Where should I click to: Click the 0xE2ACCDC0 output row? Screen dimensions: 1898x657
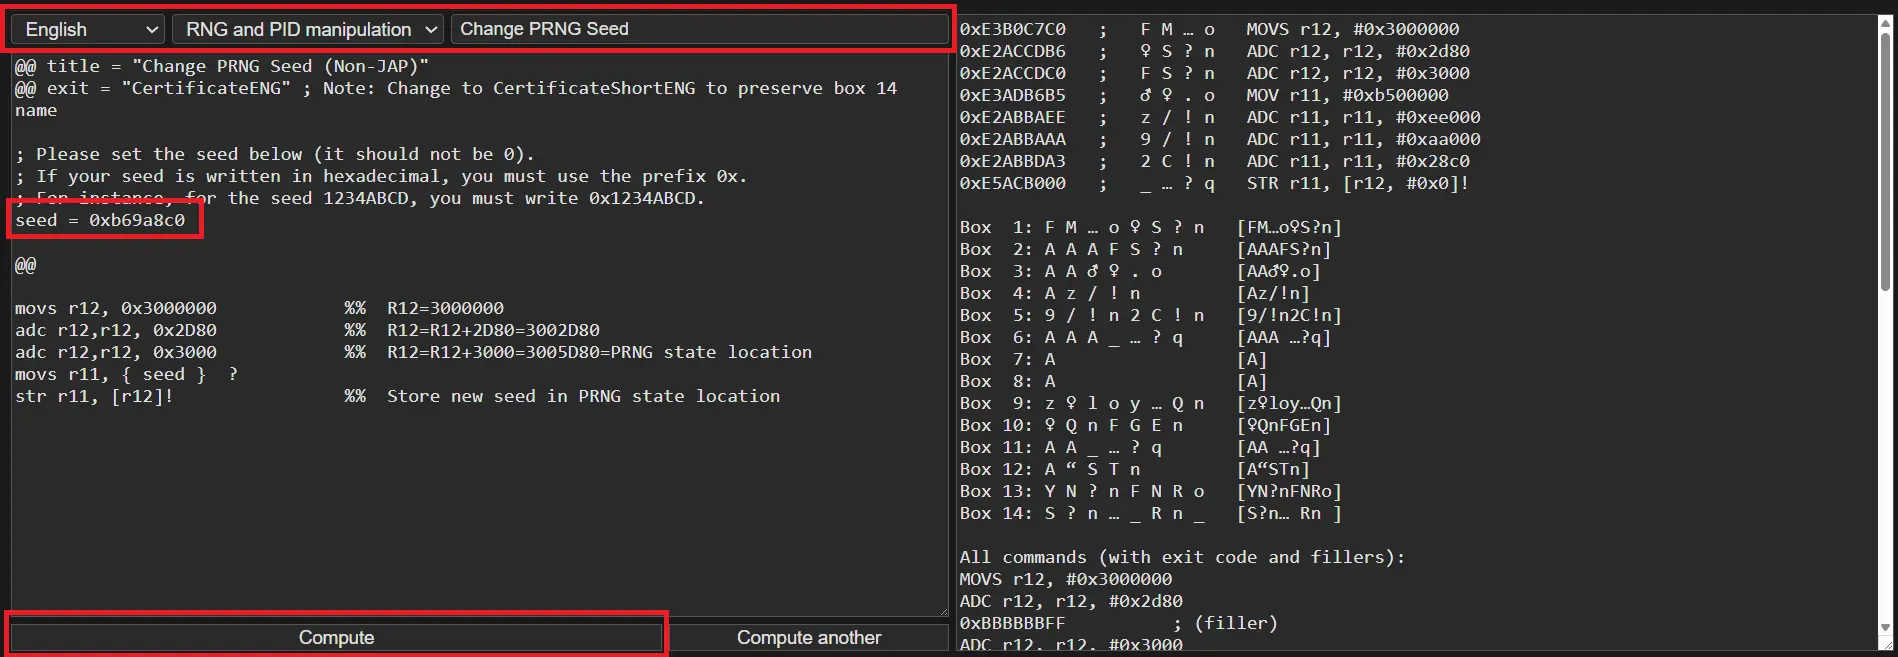tap(1214, 73)
